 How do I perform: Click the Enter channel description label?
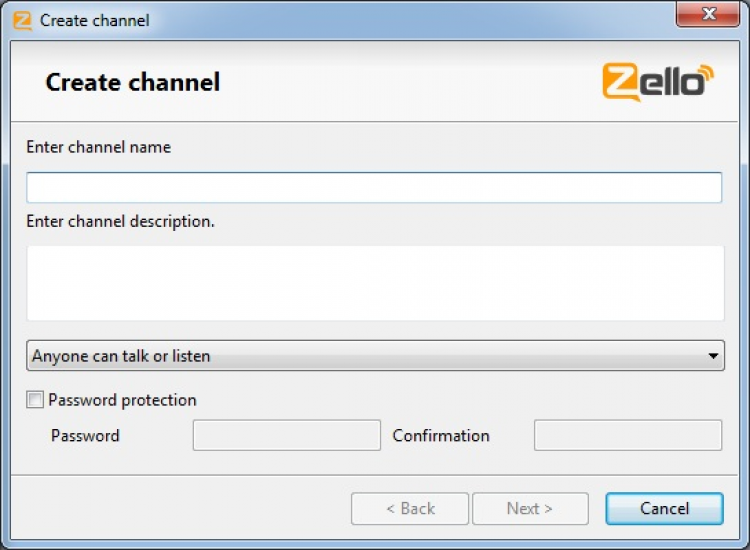coord(120,221)
